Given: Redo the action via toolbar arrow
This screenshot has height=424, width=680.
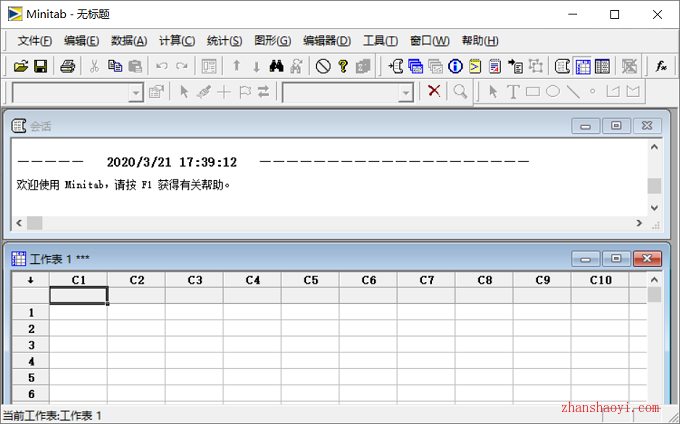Looking at the screenshot, I should (x=182, y=66).
